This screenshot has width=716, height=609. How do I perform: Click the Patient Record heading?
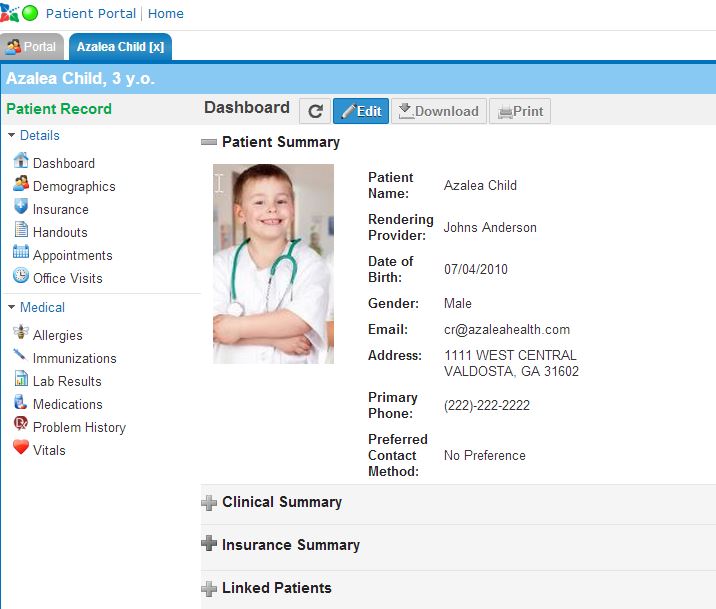[x=59, y=109]
